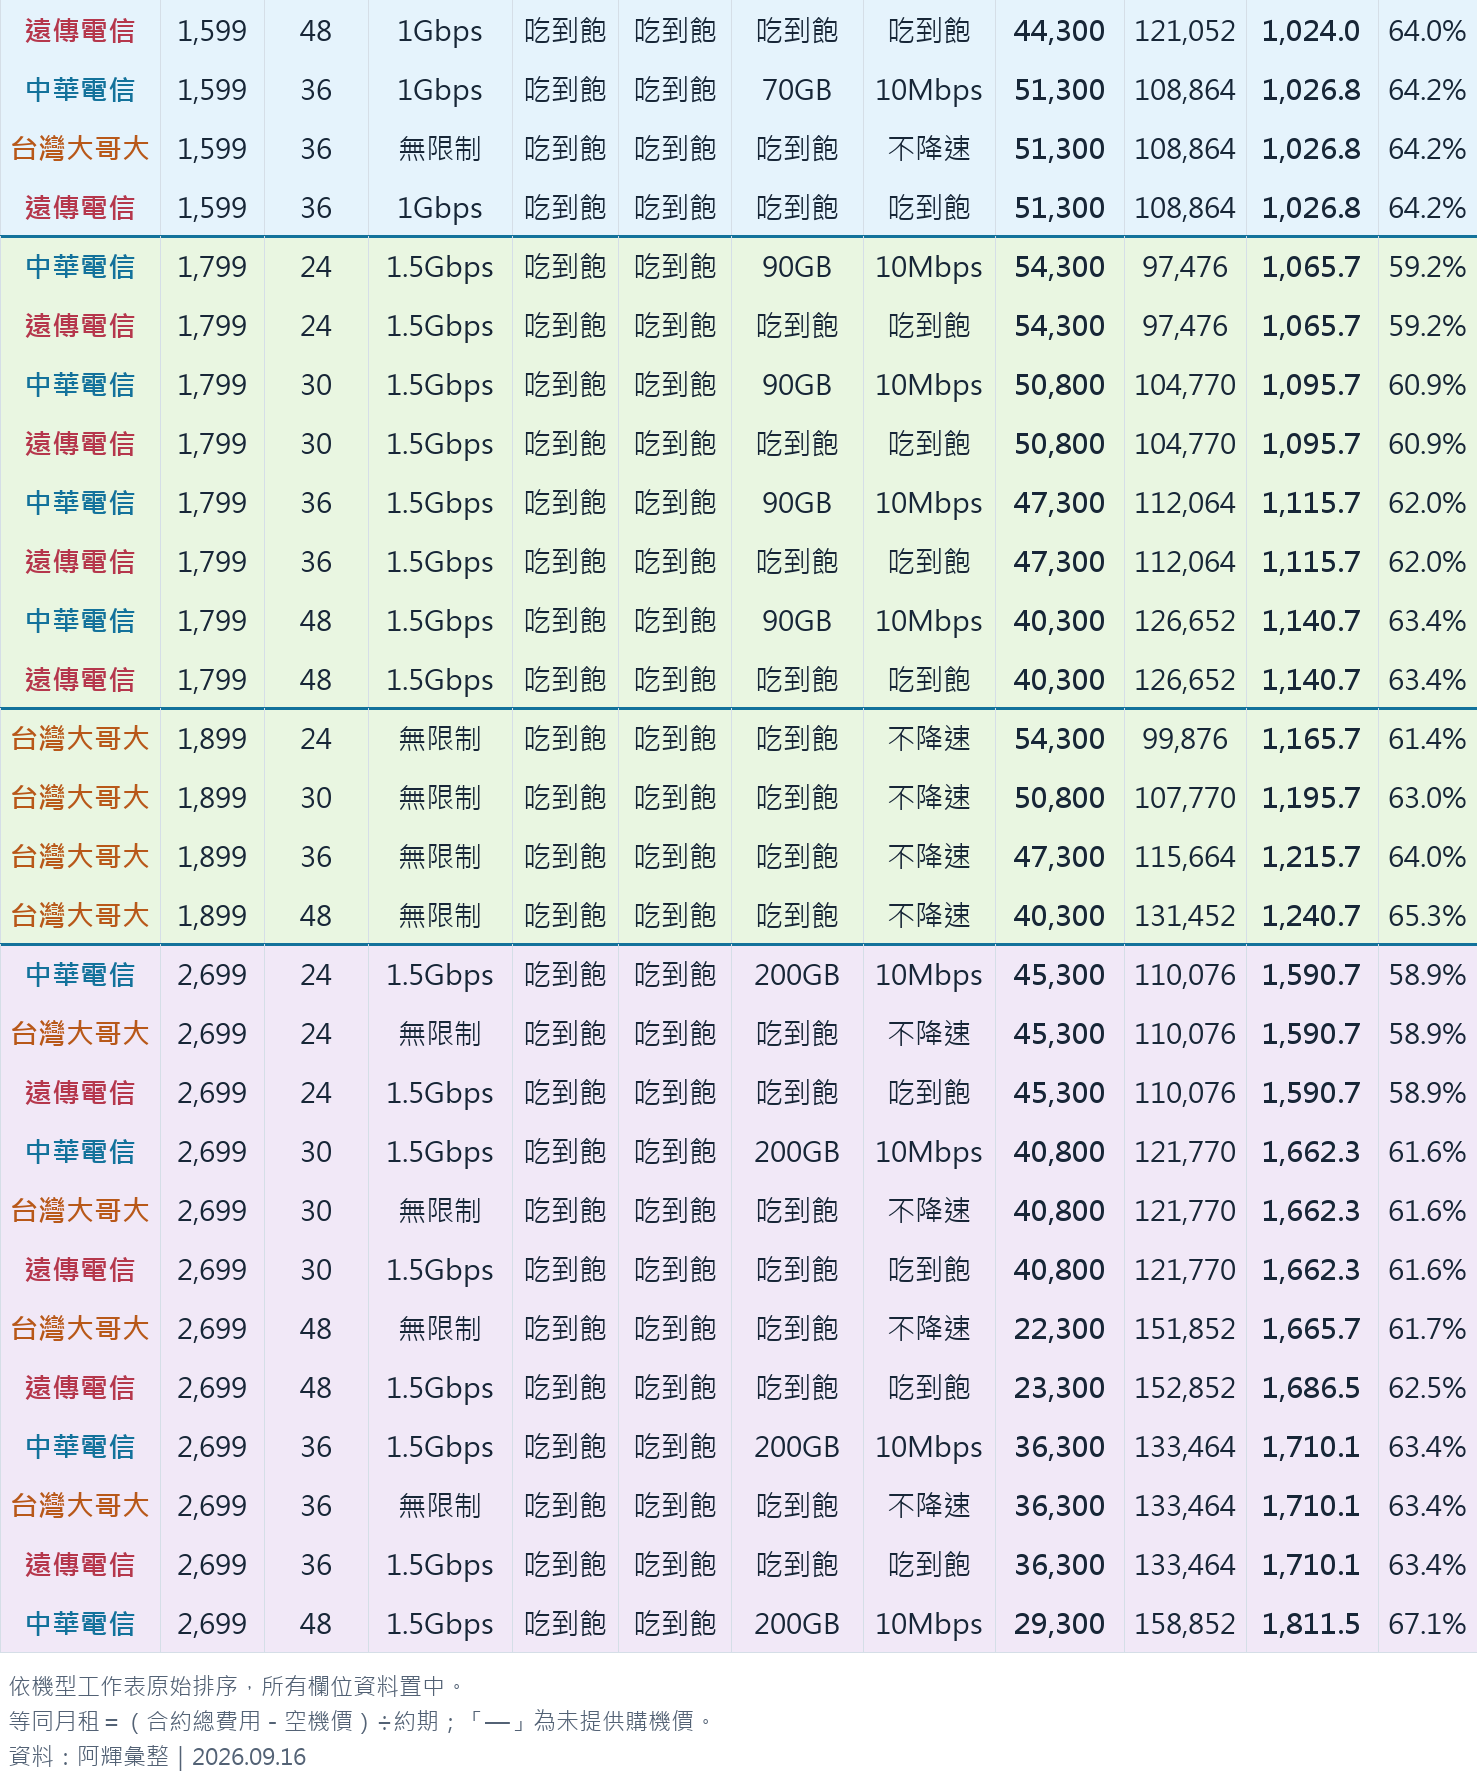1477x1782 pixels.
Task: Click the 44,300 price in the top row
Action: tap(1059, 31)
